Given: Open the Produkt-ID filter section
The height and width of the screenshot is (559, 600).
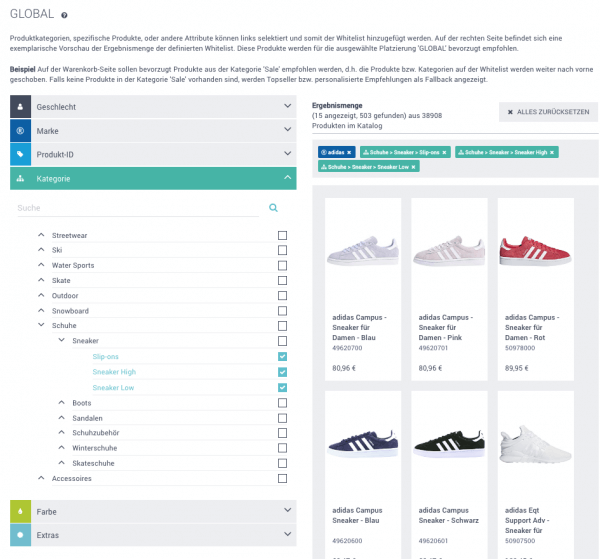Looking at the screenshot, I should [153, 154].
